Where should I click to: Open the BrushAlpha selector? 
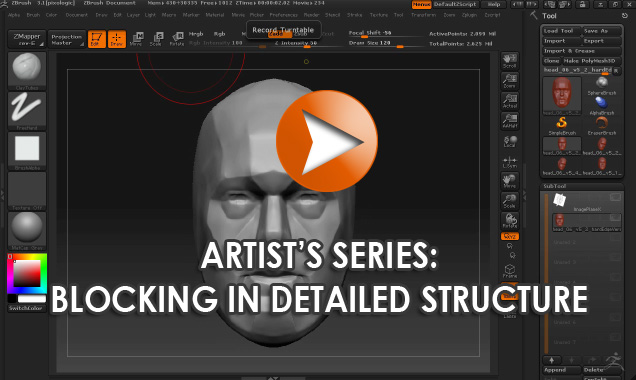(x=27, y=151)
